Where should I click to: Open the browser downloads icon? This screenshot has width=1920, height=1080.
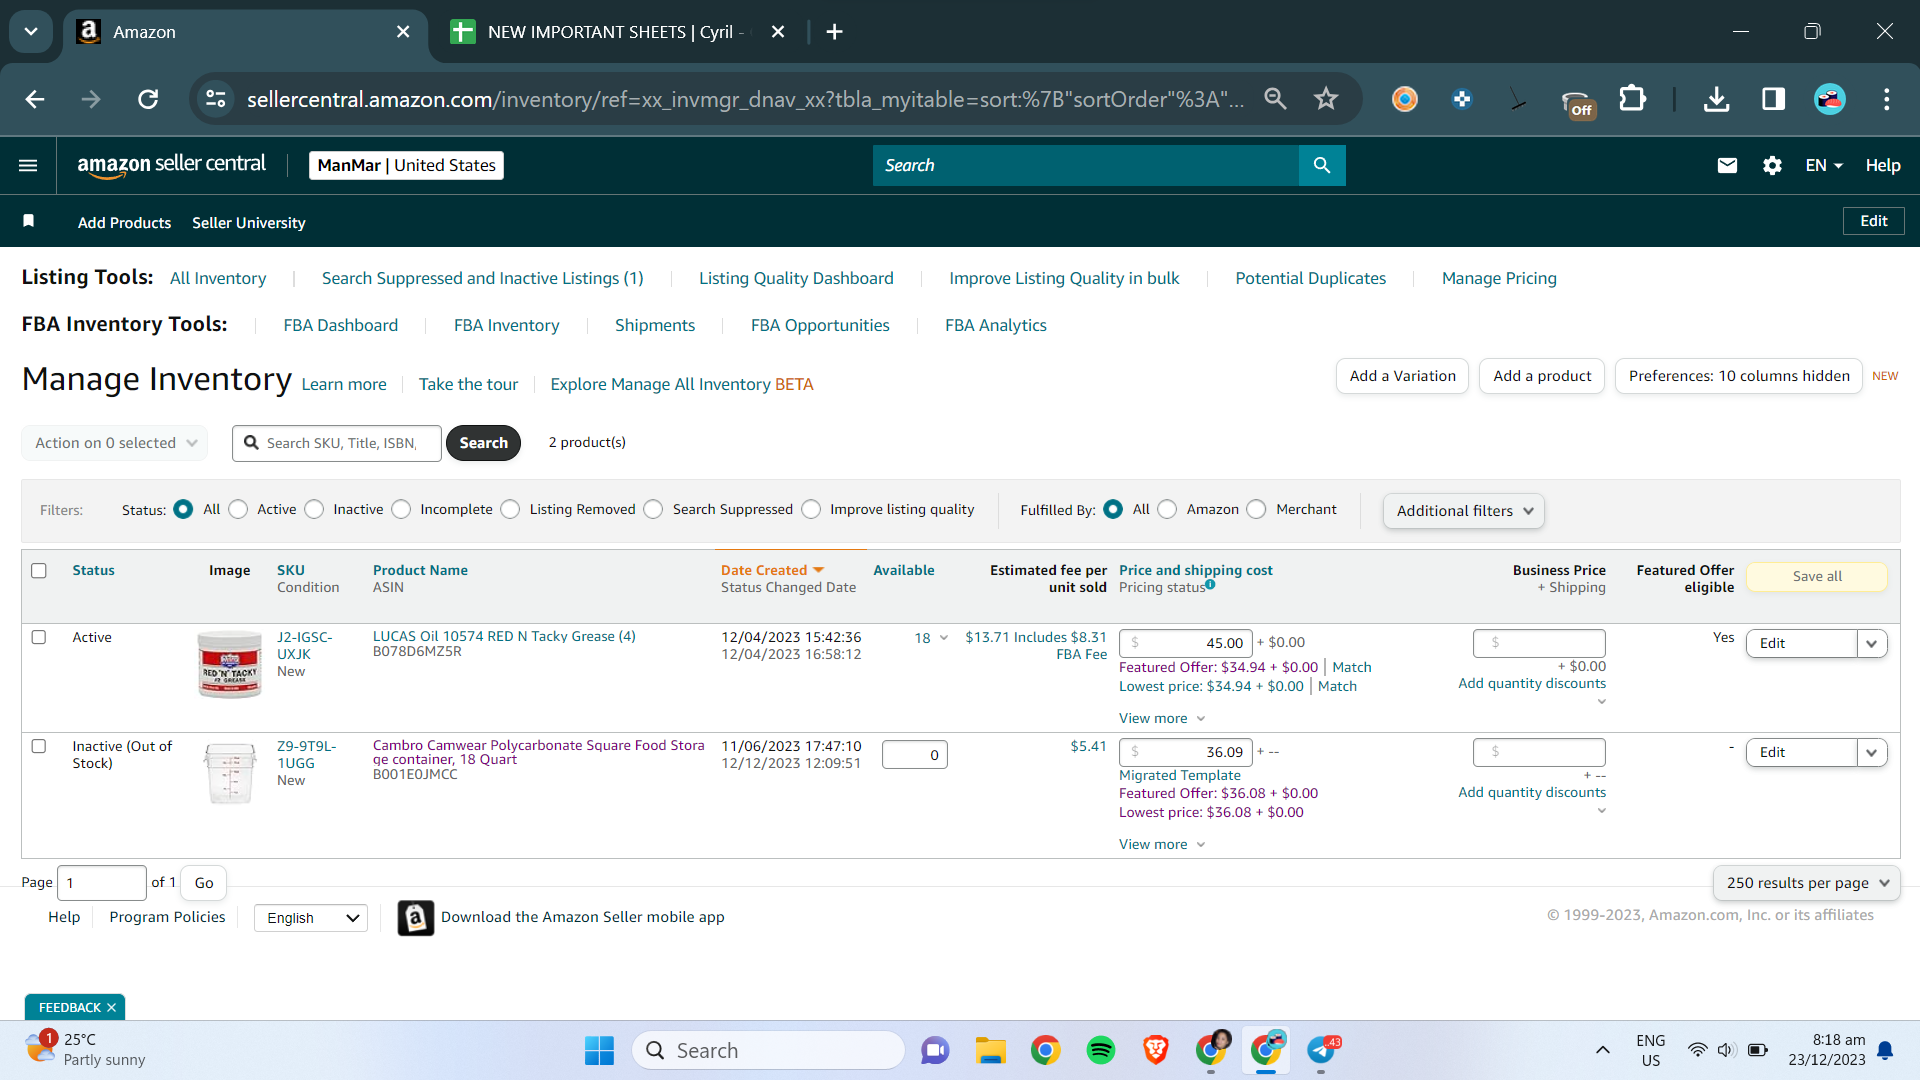tap(1716, 98)
